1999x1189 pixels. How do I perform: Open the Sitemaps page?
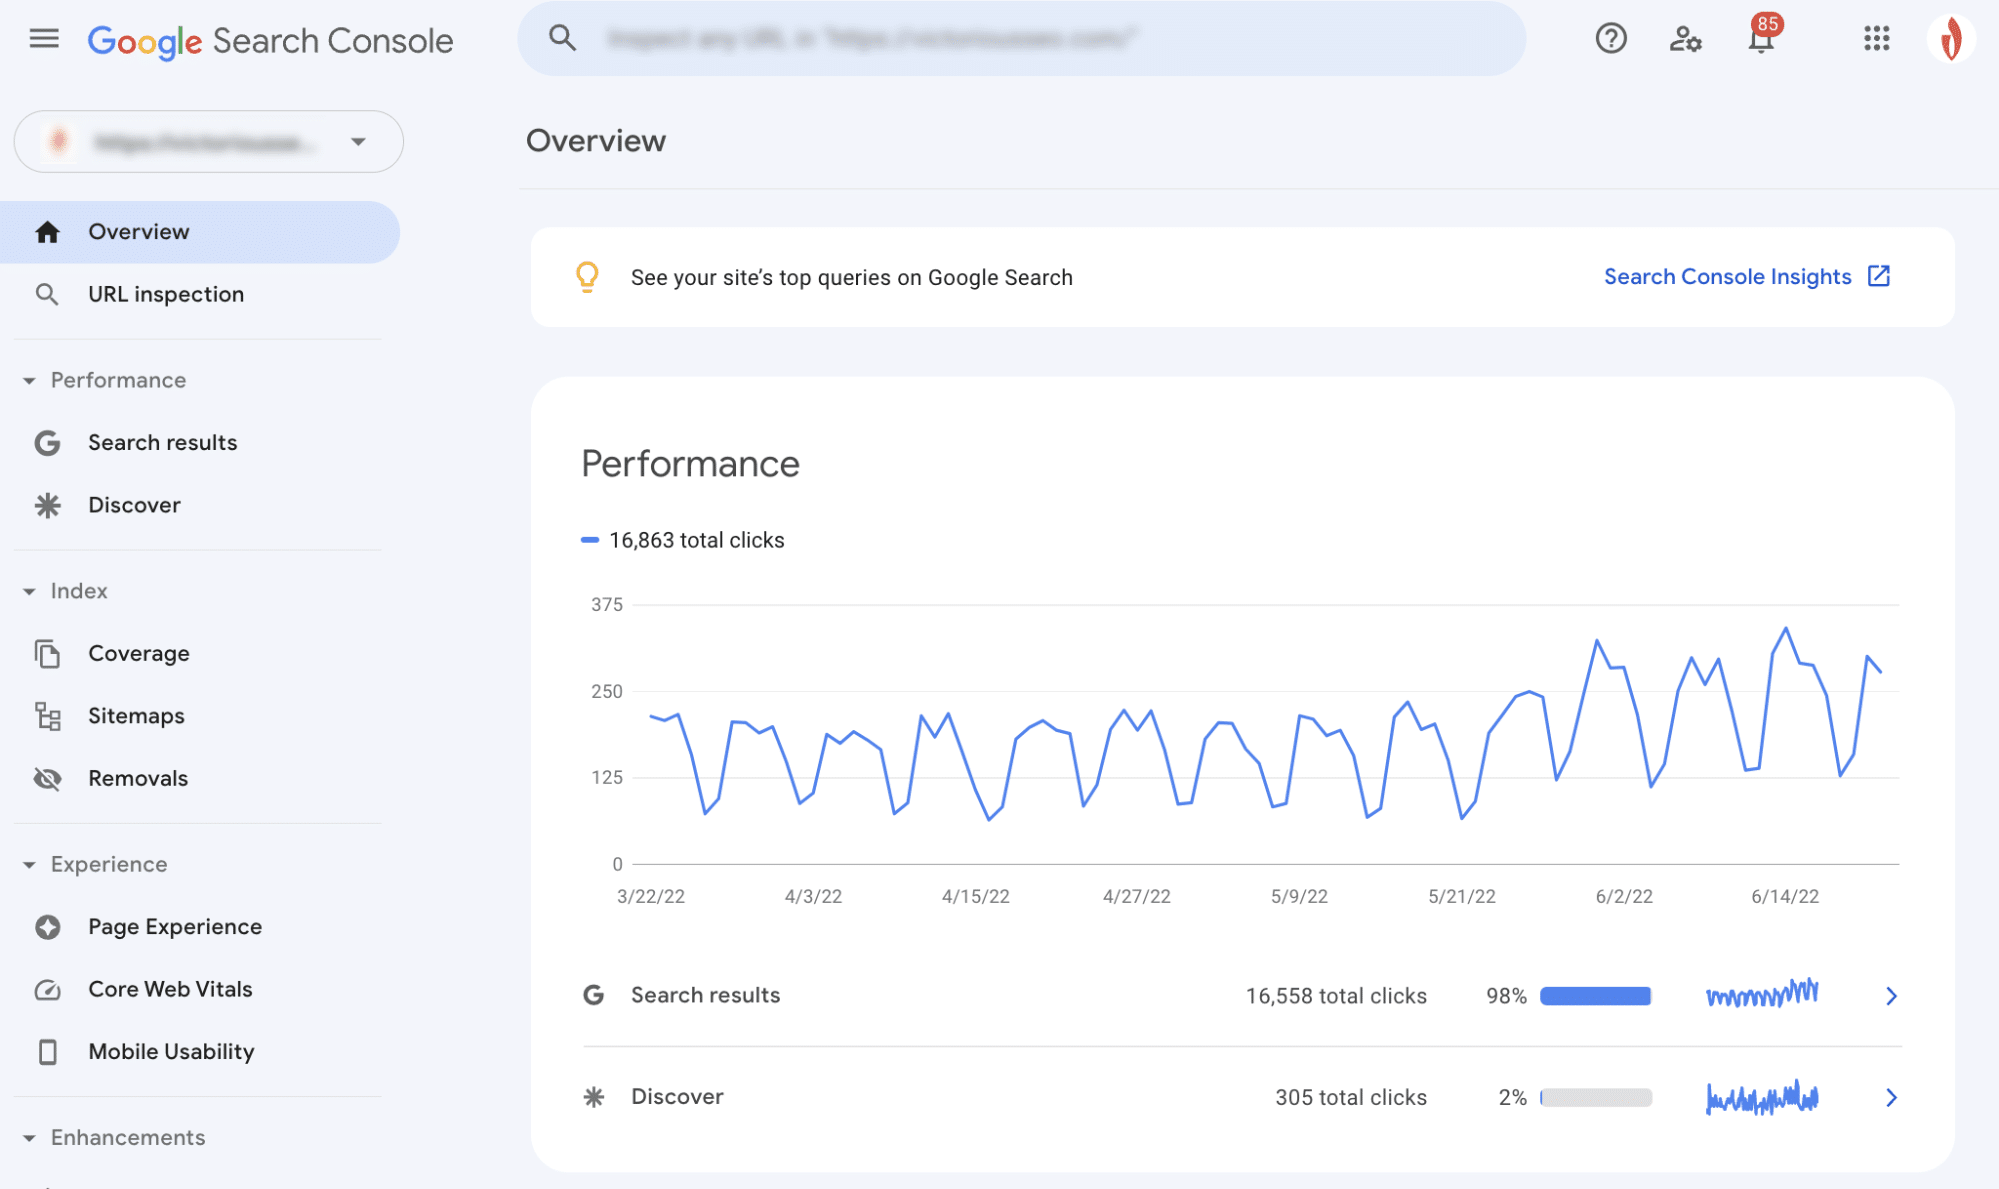tap(200, 716)
